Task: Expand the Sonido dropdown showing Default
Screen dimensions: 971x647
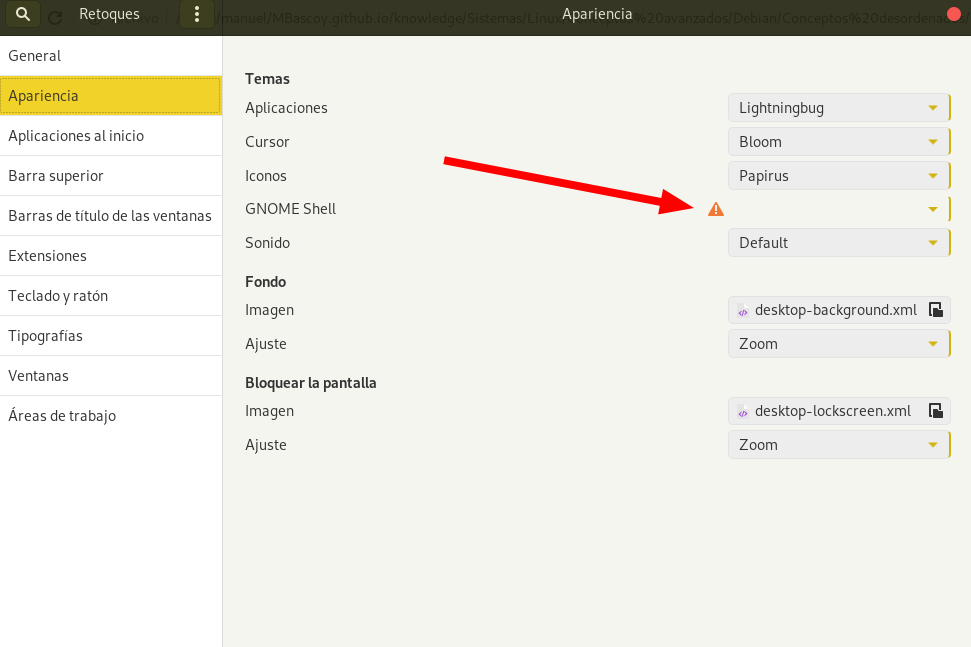Action: (x=838, y=243)
